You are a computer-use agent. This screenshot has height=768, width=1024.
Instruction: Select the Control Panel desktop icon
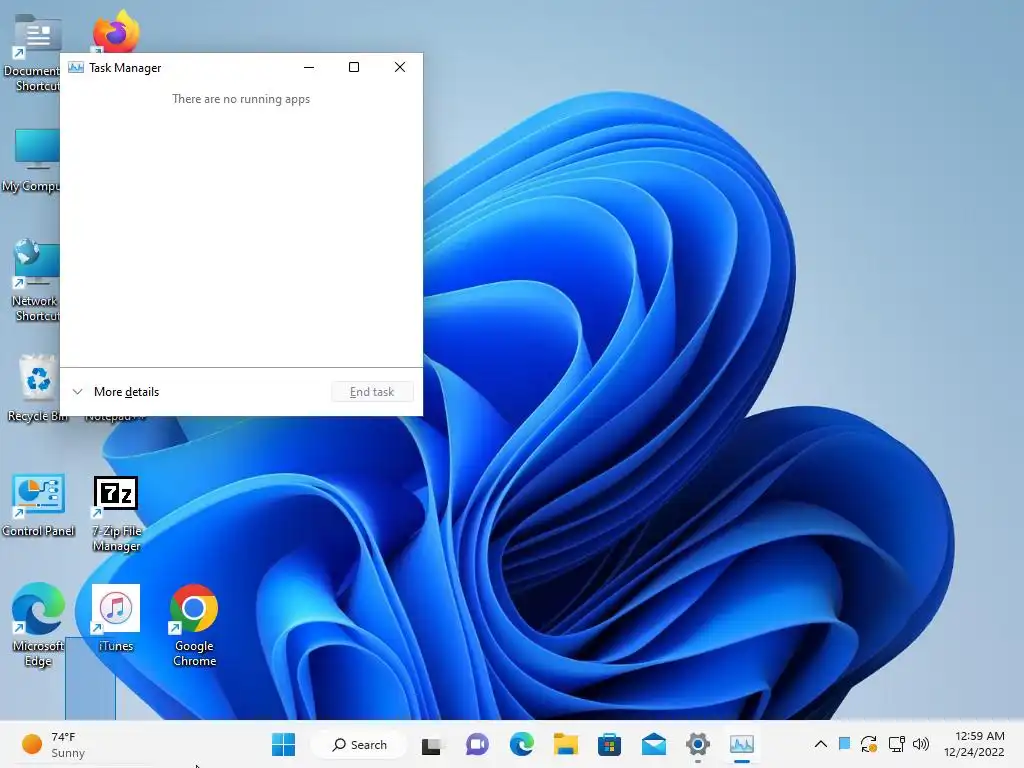tap(39, 505)
